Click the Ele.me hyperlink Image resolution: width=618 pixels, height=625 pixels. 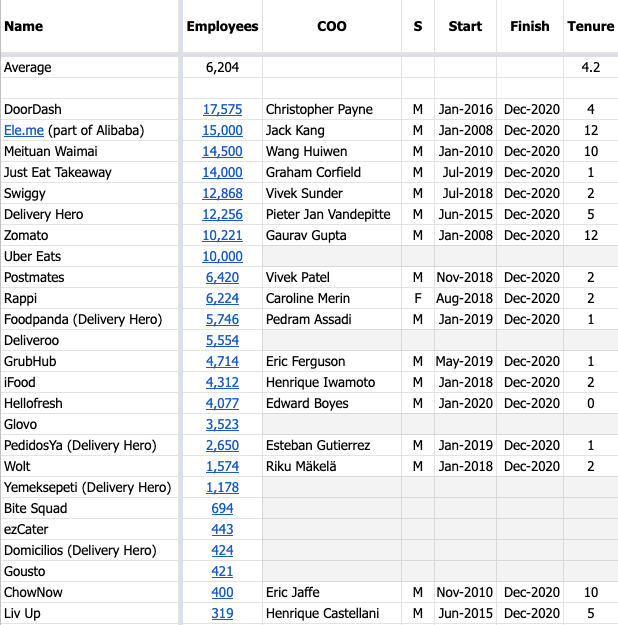point(24,130)
